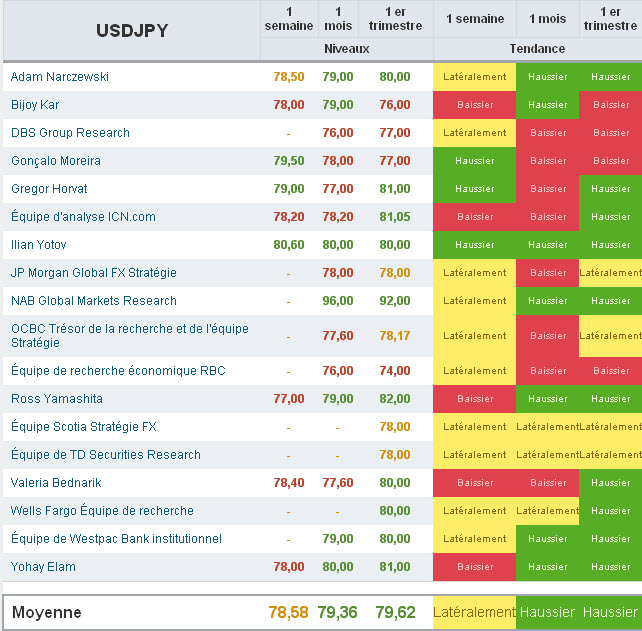
Task: Open Bijoy Kar analyst link
Action: (x=35, y=104)
